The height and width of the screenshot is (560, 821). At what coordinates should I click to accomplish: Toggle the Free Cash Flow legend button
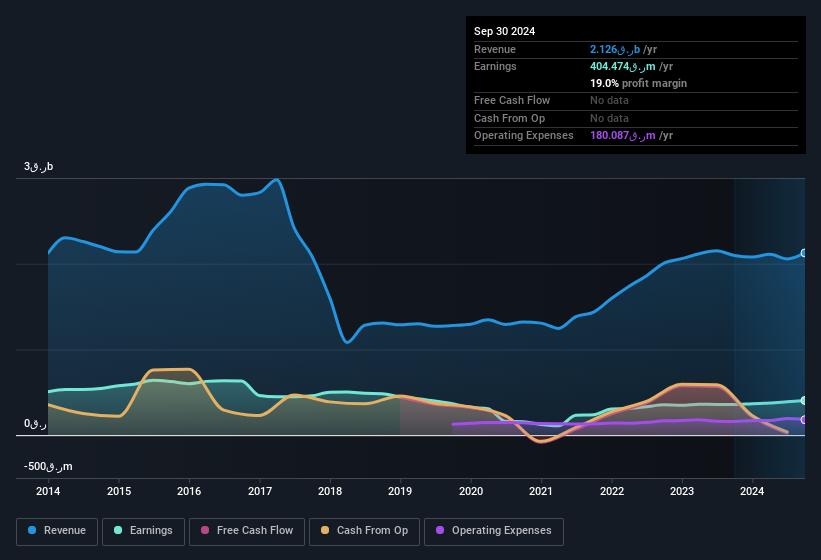tap(247, 531)
